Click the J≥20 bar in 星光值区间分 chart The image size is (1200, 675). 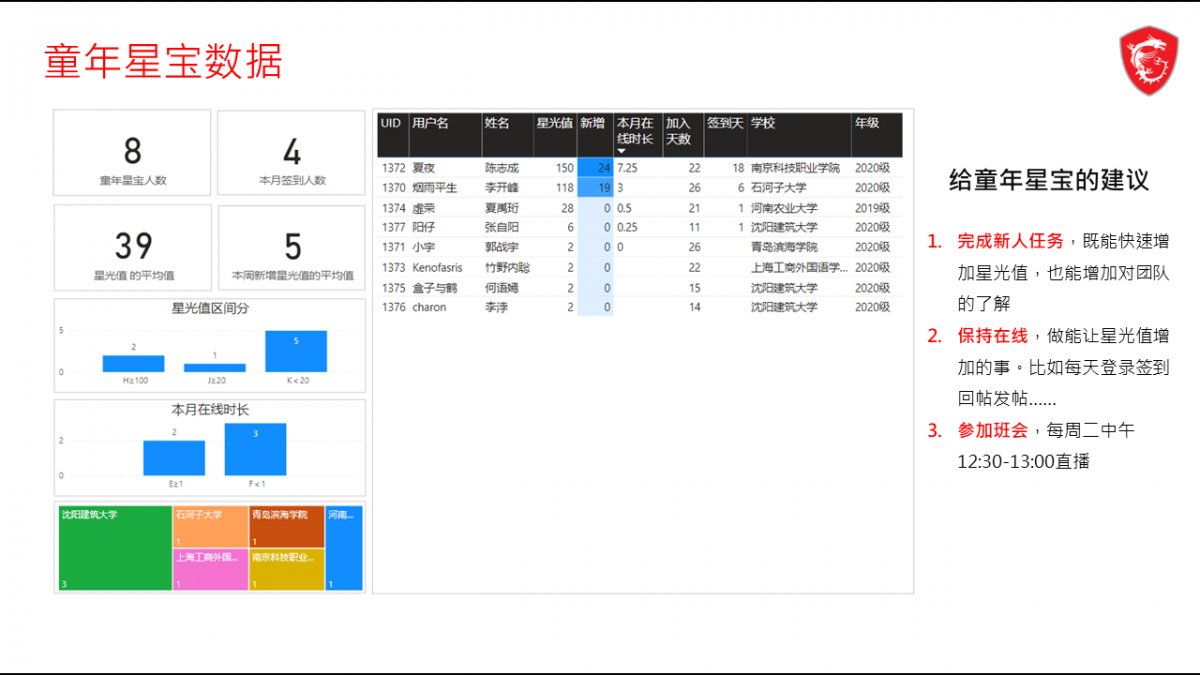click(x=214, y=368)
